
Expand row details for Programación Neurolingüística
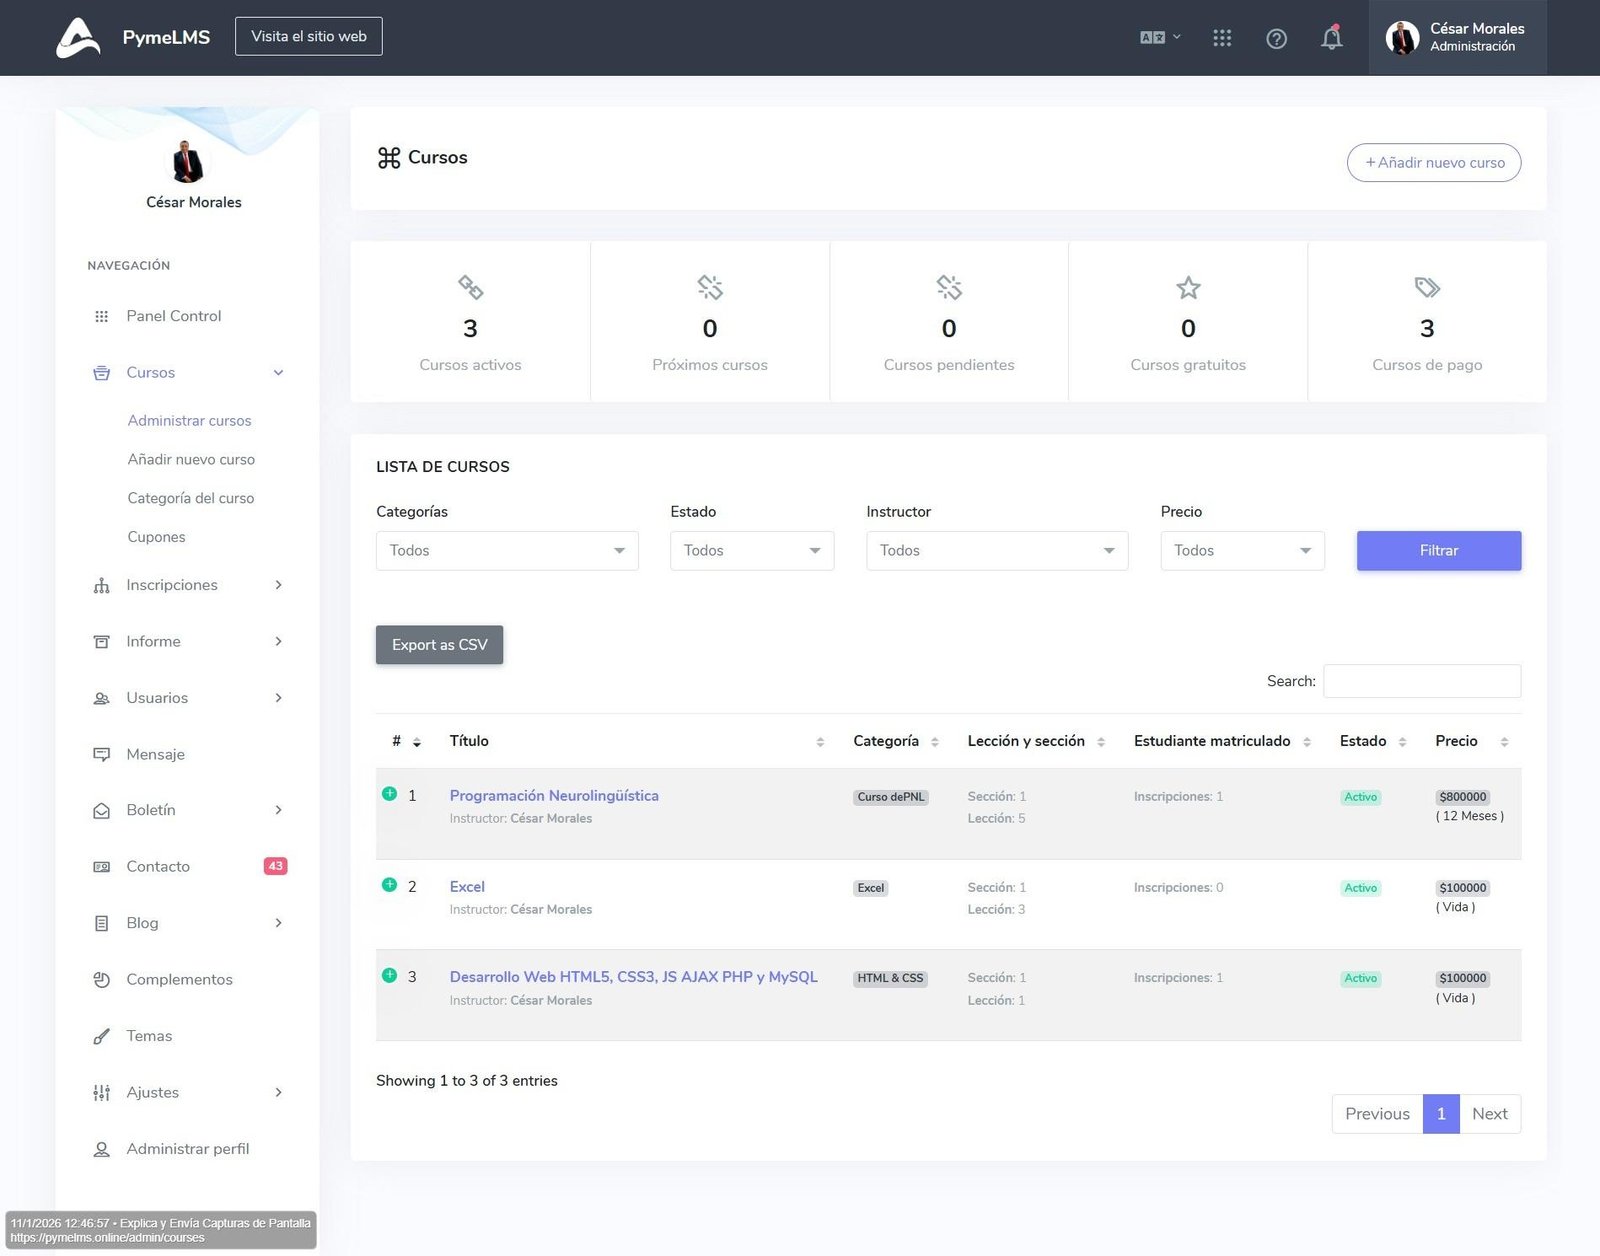click(390, 794)
